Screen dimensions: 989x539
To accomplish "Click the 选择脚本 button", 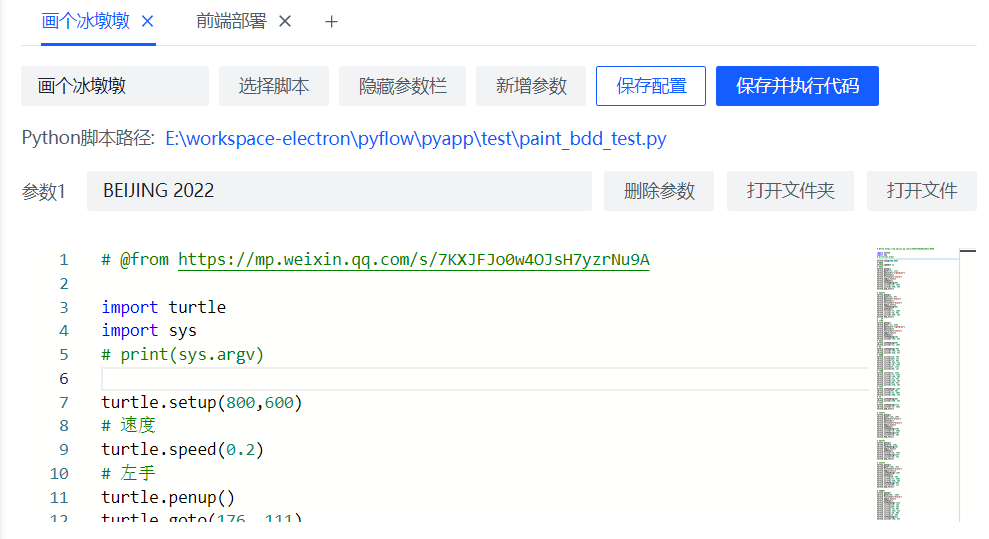I will click(274, 86).
